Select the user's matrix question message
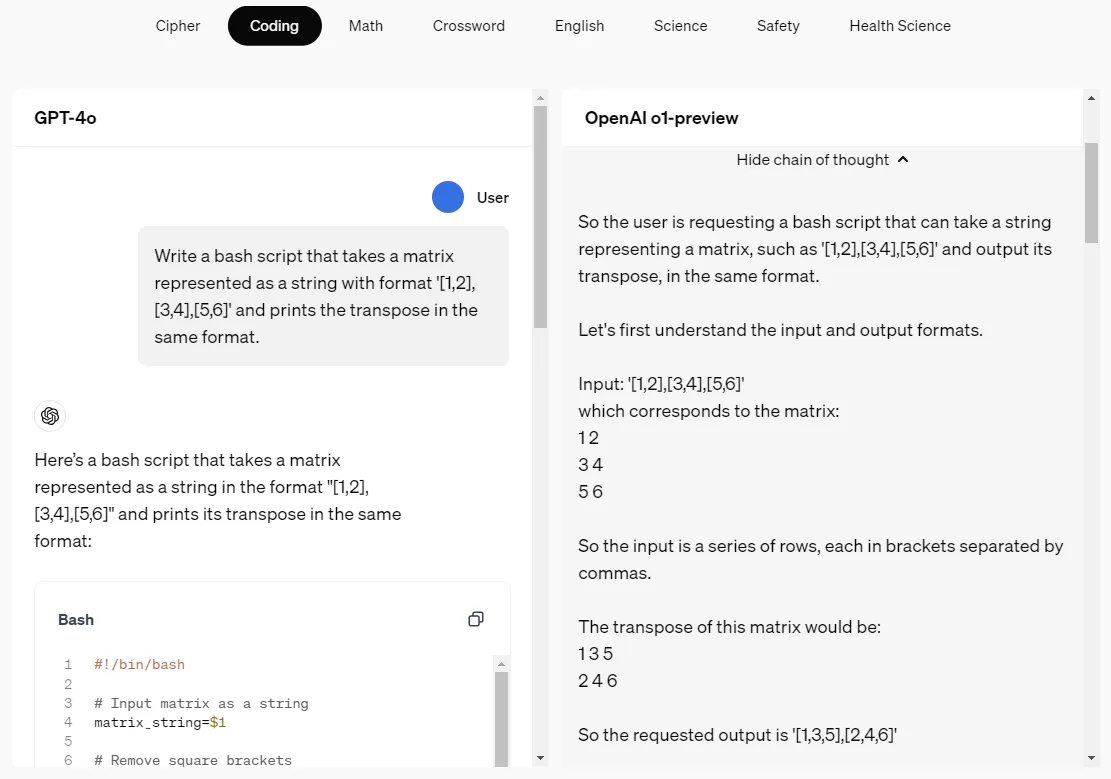This screenshot has height=779, width=1111. click(322, 296)
